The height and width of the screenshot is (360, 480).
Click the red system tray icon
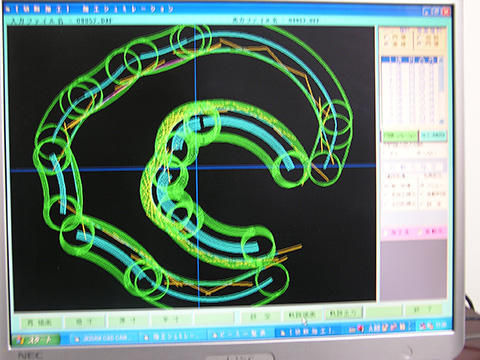[361, 329]
